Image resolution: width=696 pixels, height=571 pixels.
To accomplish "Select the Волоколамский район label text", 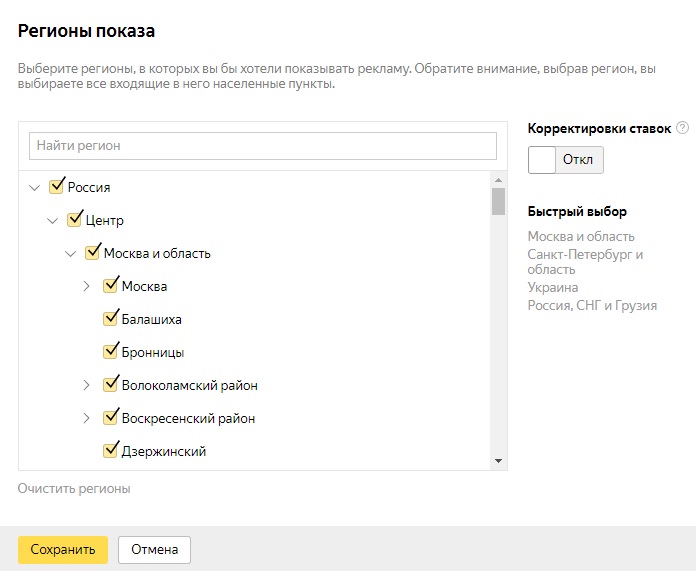I will [x=190, y=385].
